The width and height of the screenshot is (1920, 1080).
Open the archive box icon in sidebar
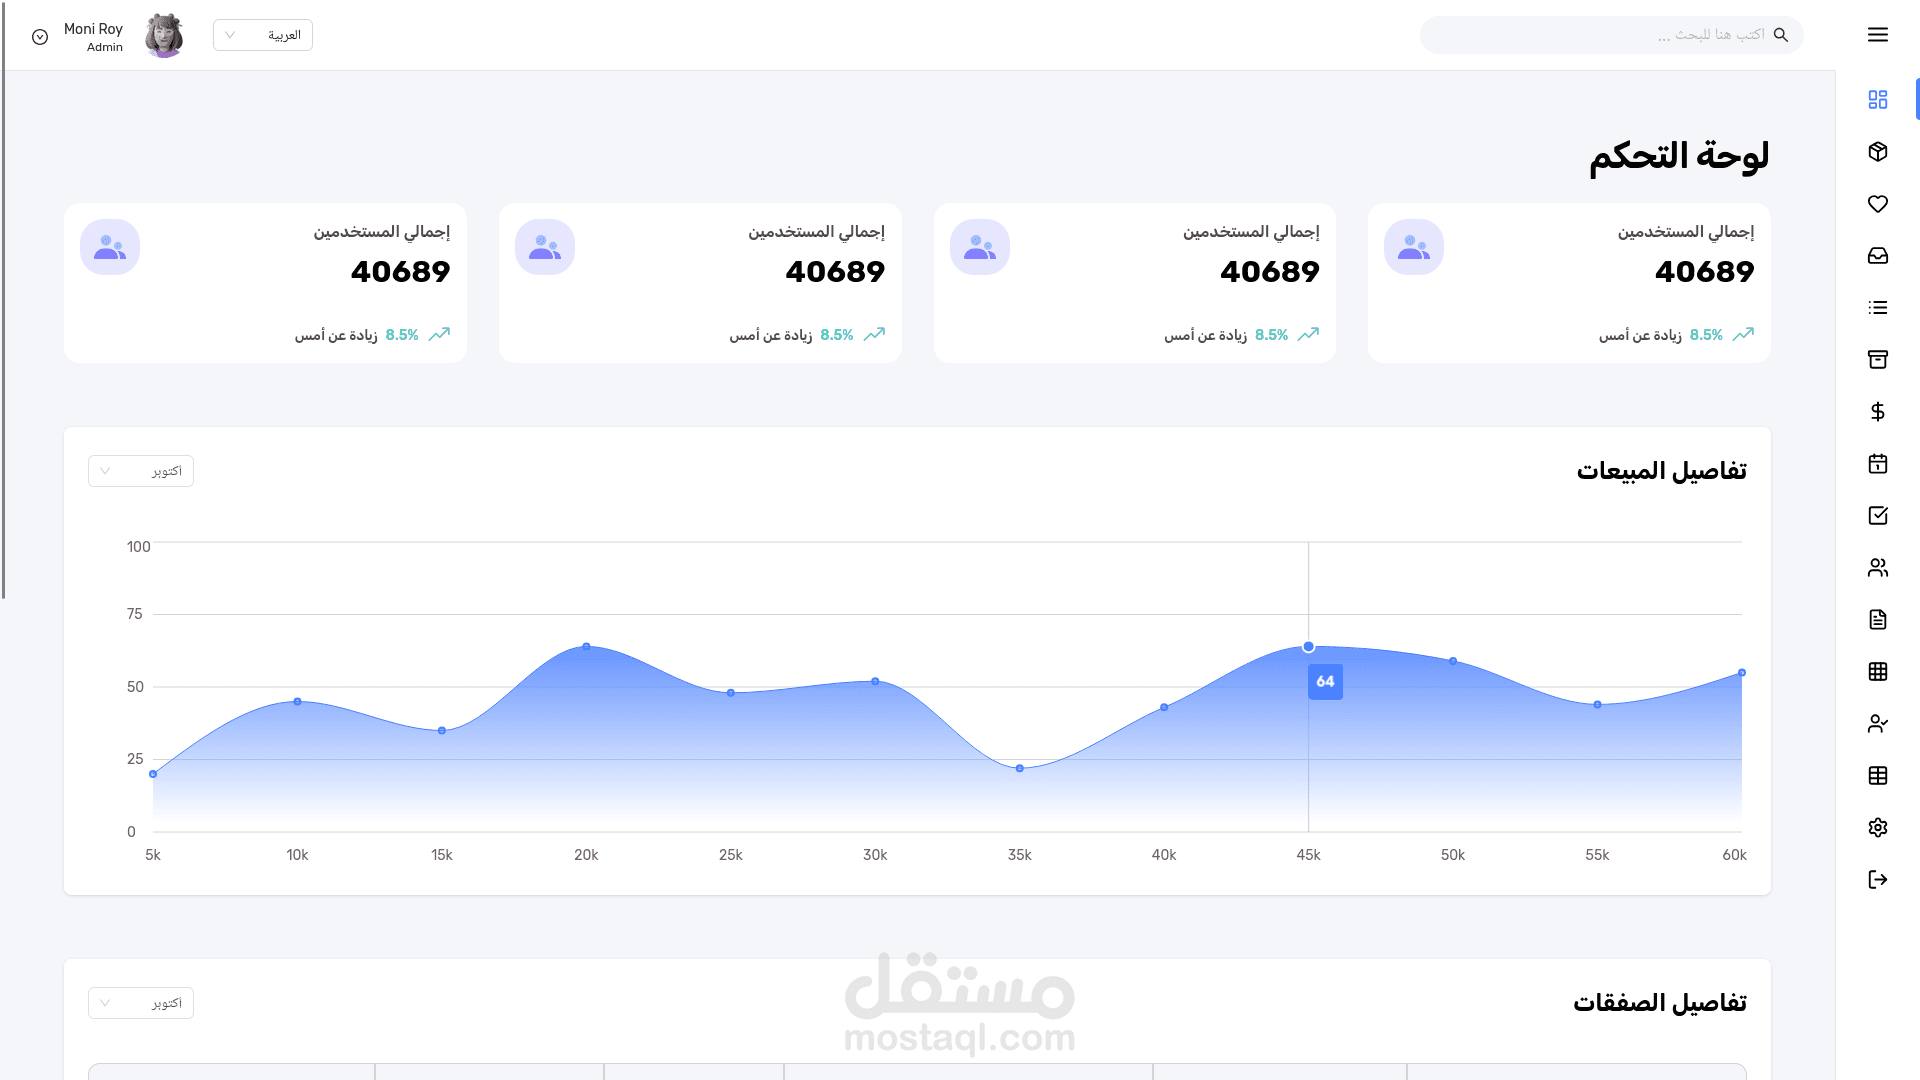[1877, 360]
